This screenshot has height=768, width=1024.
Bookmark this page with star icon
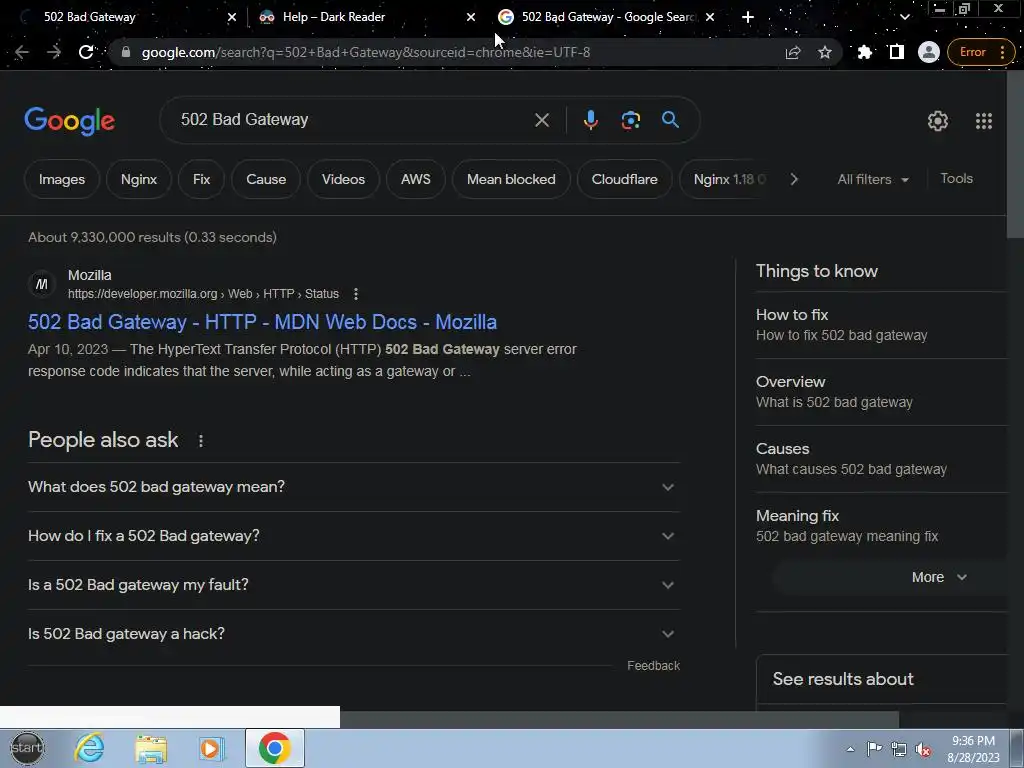coord(825,52)
